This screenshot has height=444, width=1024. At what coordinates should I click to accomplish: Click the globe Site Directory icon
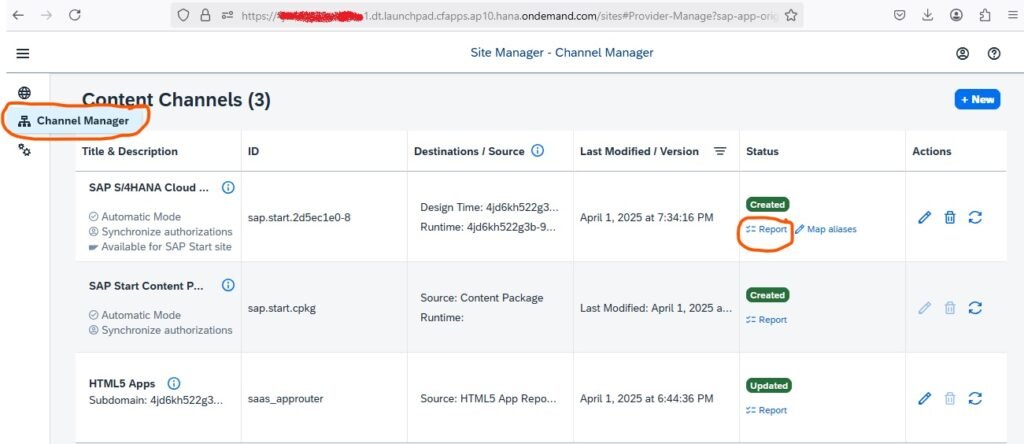tap(25, 93)
